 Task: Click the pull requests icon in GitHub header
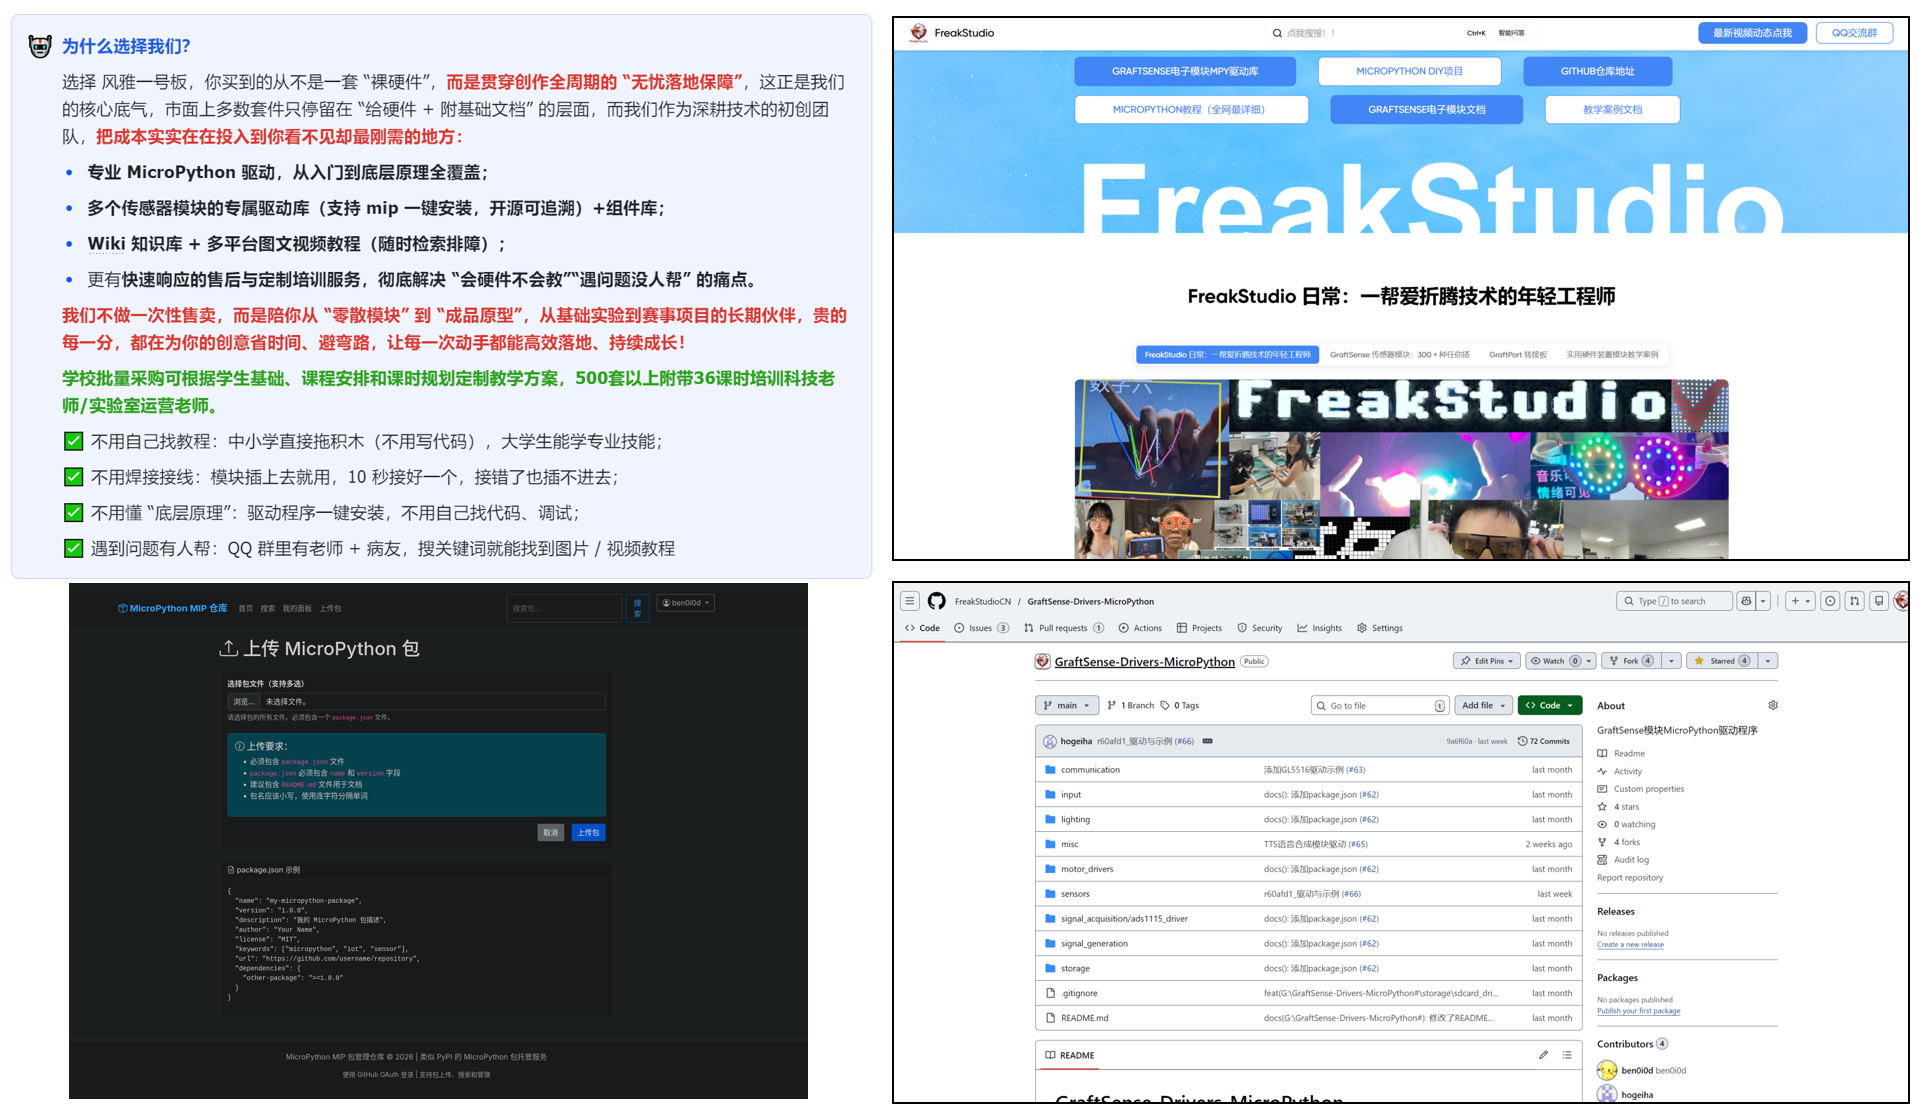click(x=1854, y=601)
